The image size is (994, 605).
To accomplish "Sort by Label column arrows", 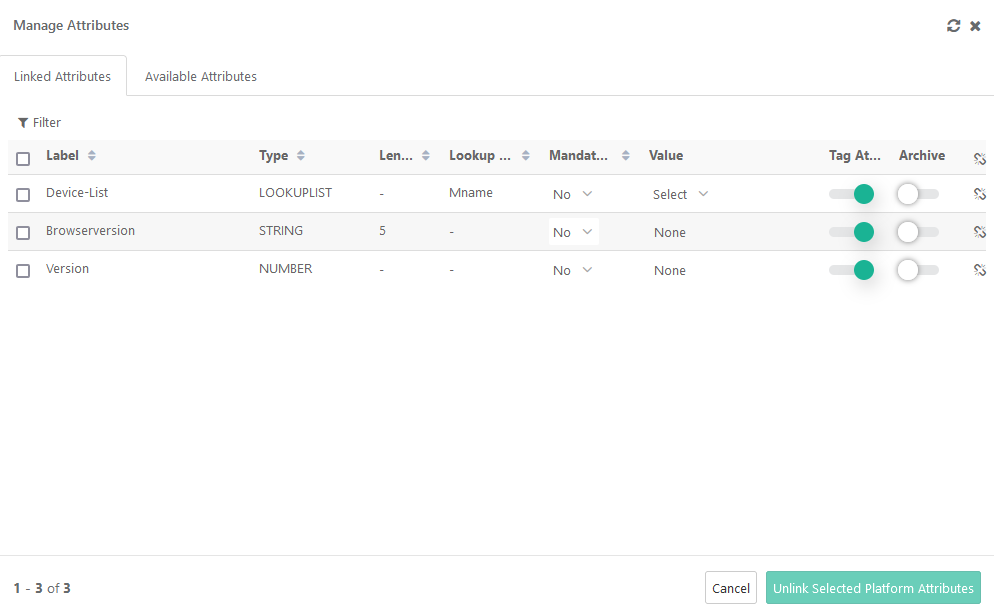I will [92, 156].
